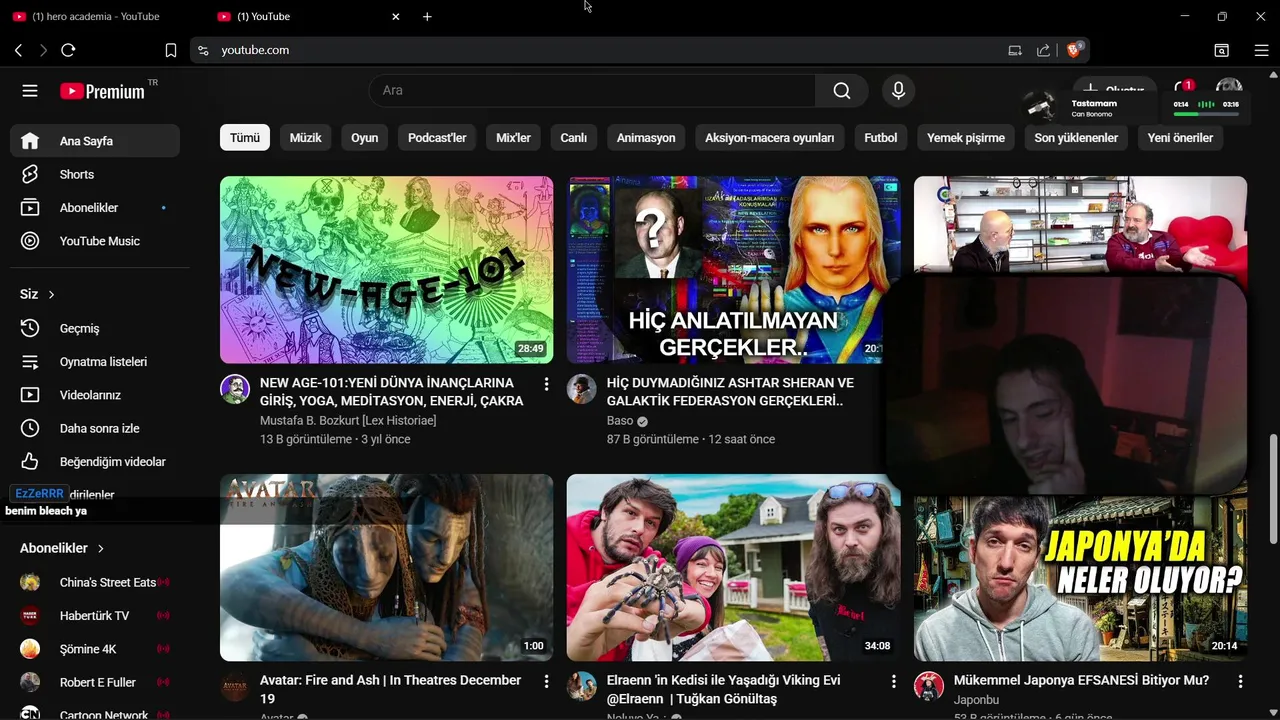This screenshot has height=720, width=1280.
Task: Select the Tümü filter chip
Action: pyautogui.click(x=245, y=138)
